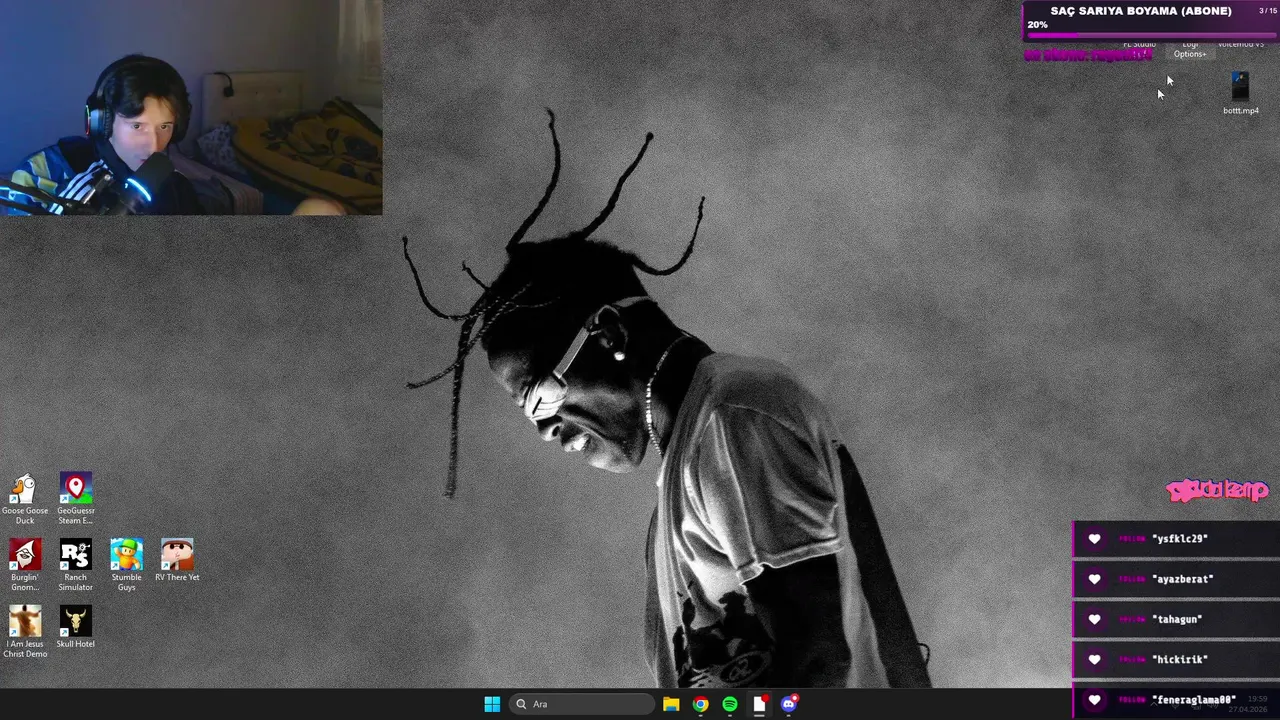Screen dimensions: 1280x720
Task: Select the Burglin' Gnomes desktop icon
Action: point(25,565)
